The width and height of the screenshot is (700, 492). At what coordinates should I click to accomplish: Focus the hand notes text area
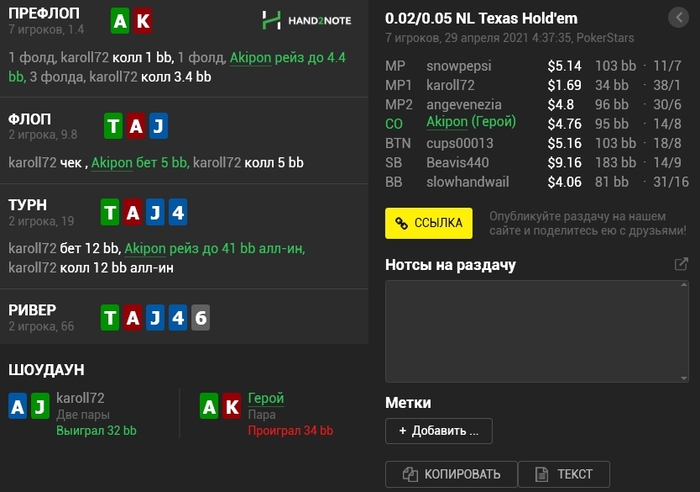[536, 331]
